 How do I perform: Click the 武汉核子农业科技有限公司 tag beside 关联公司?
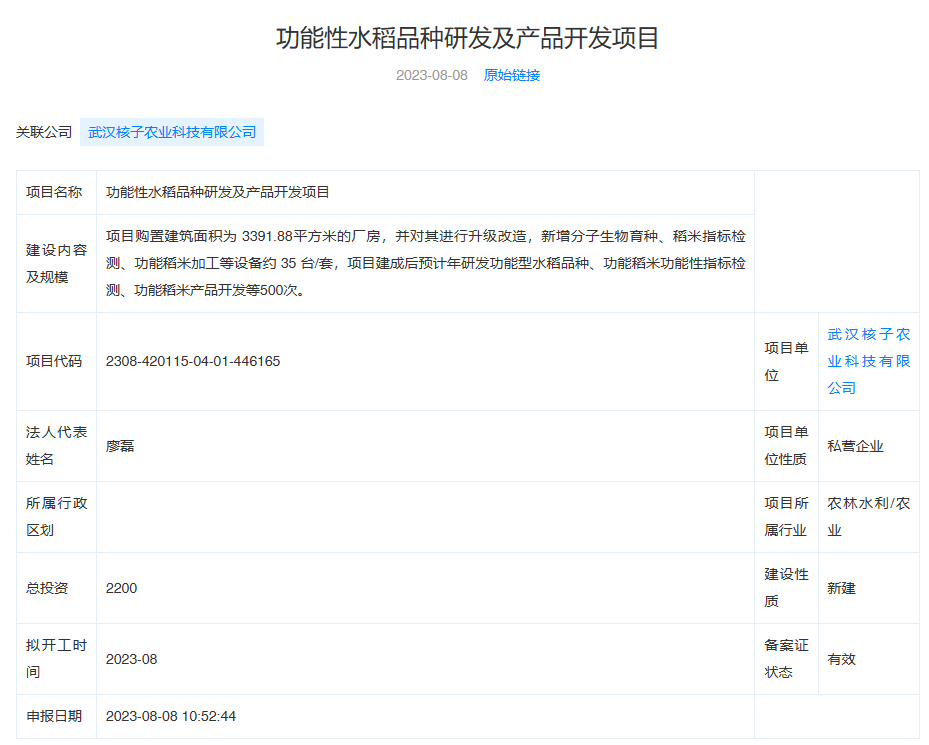pos(172,132)
